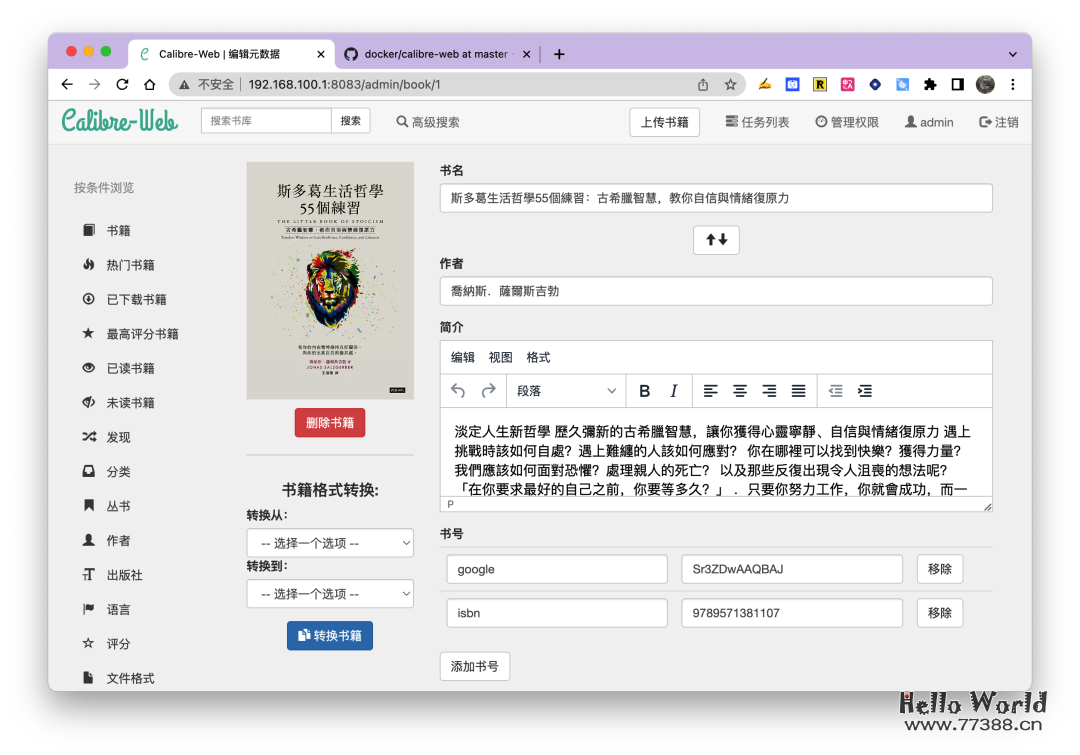Open the 格式 menu in editor
Screen dimensions: 1080x755
538,357
